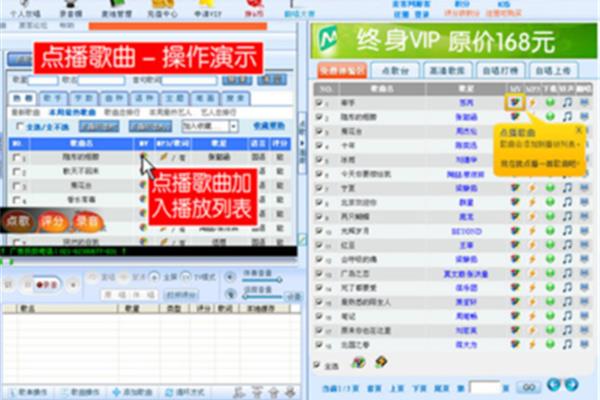600x400 pixels.
Task: Click the 尾页 last-page link
Action: coord(442,389)
